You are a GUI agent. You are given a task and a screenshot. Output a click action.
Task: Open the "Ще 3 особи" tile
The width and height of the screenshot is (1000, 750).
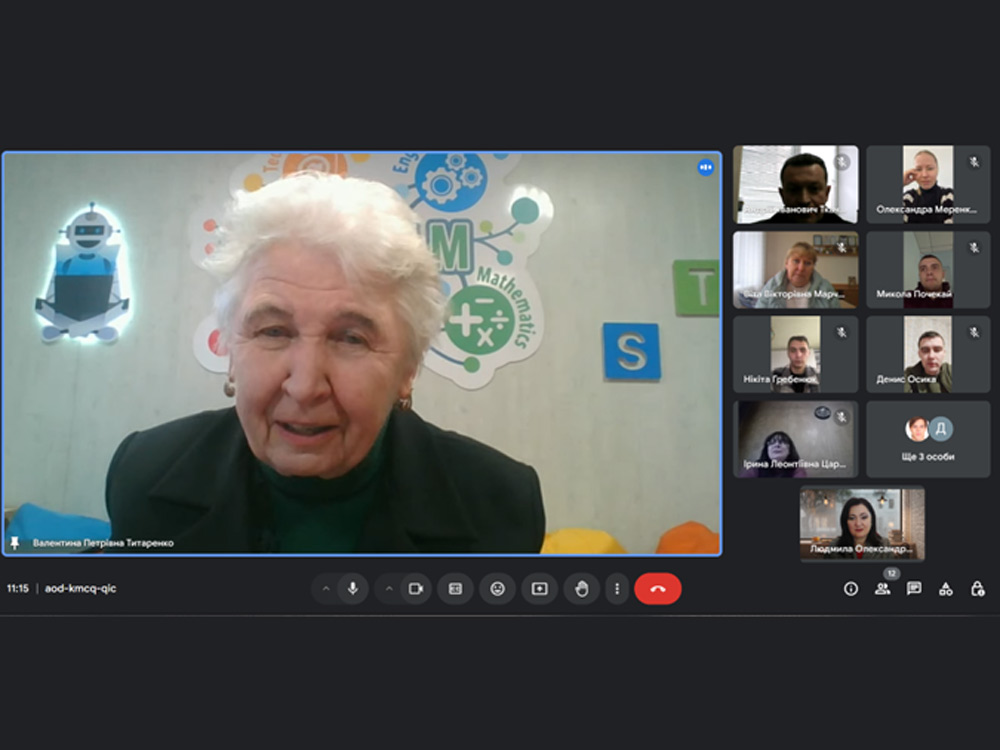tap(928, 440)
